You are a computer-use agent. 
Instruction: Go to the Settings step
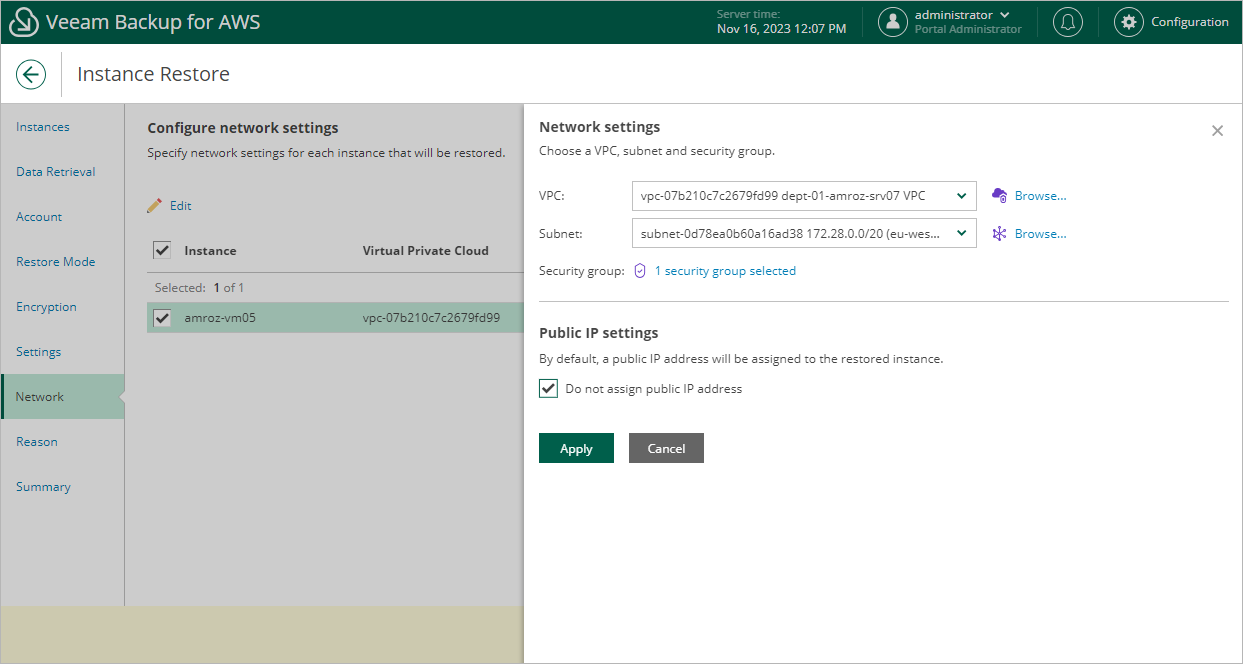[x=38, y=352]
